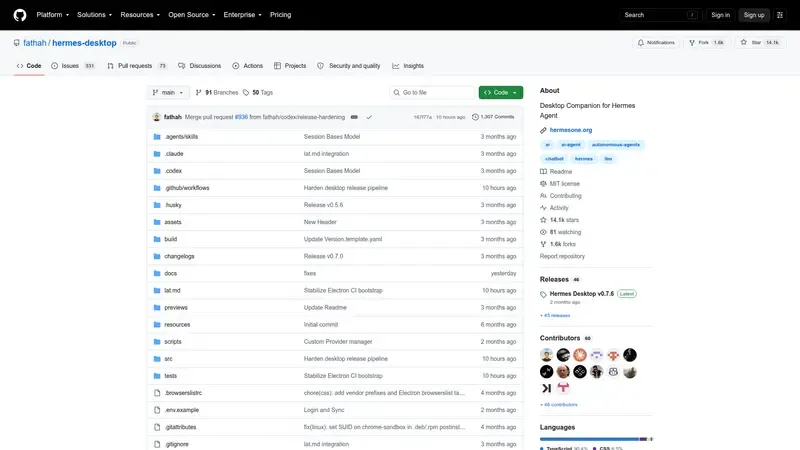Click the Languages color bar

(x=596, y=439)
